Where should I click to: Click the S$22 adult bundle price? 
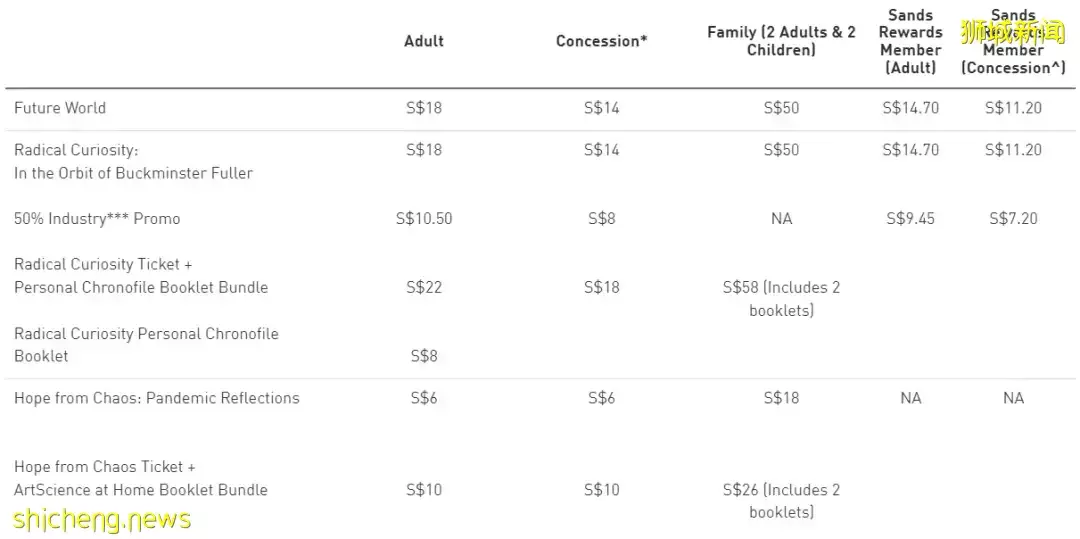point(424,287)
